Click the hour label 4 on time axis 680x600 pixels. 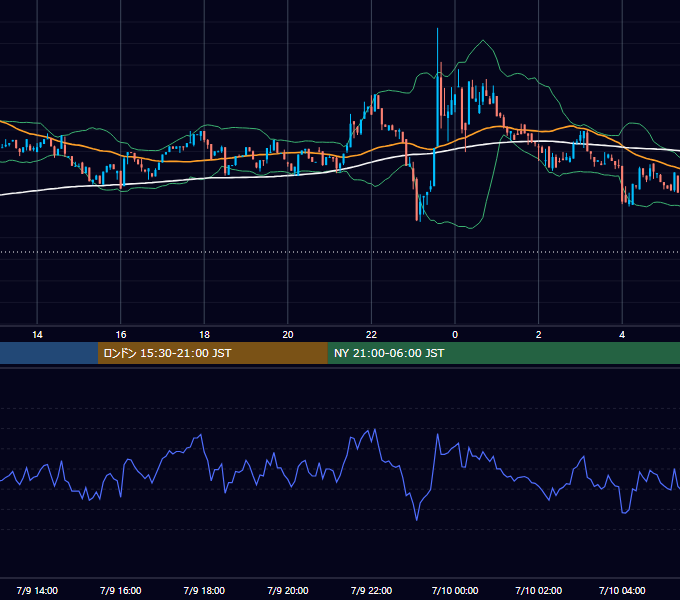tap(622, 335)
